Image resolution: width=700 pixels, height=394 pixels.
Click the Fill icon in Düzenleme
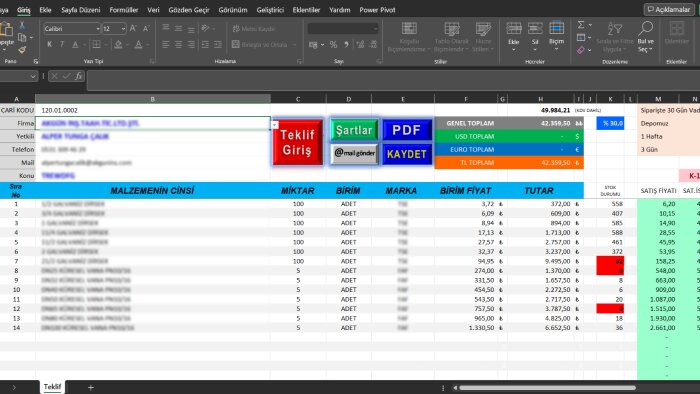pos(581,37)
